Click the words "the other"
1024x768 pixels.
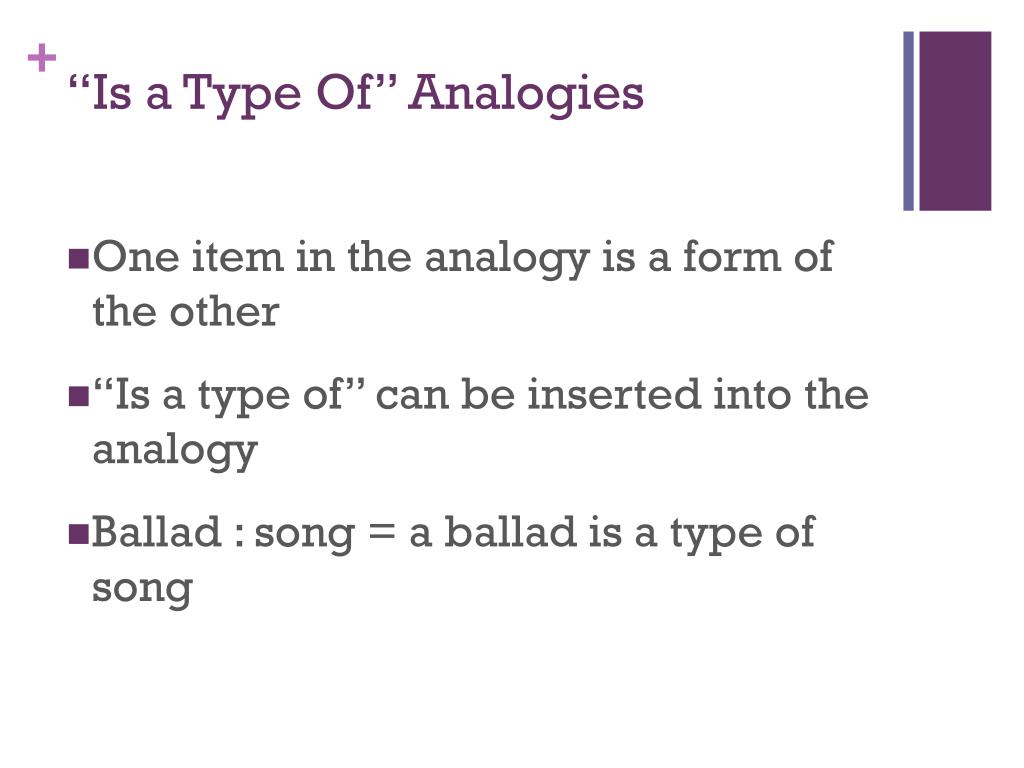(x=186, y=312)
